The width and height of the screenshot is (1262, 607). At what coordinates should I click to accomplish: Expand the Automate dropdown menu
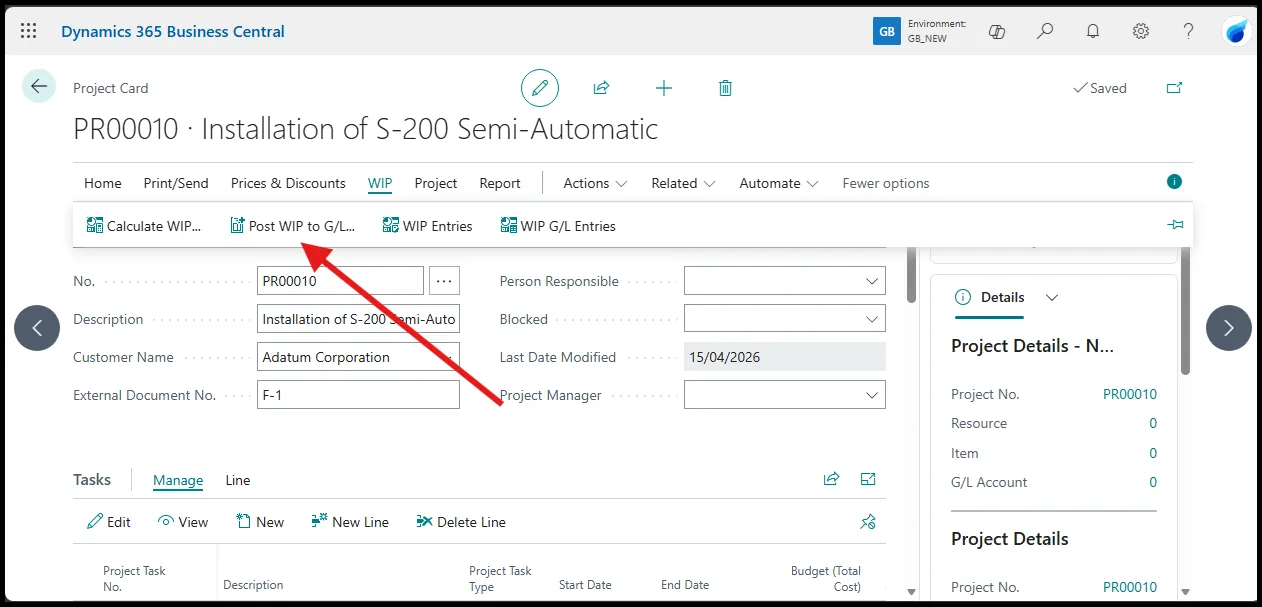(x=779, y=183)
